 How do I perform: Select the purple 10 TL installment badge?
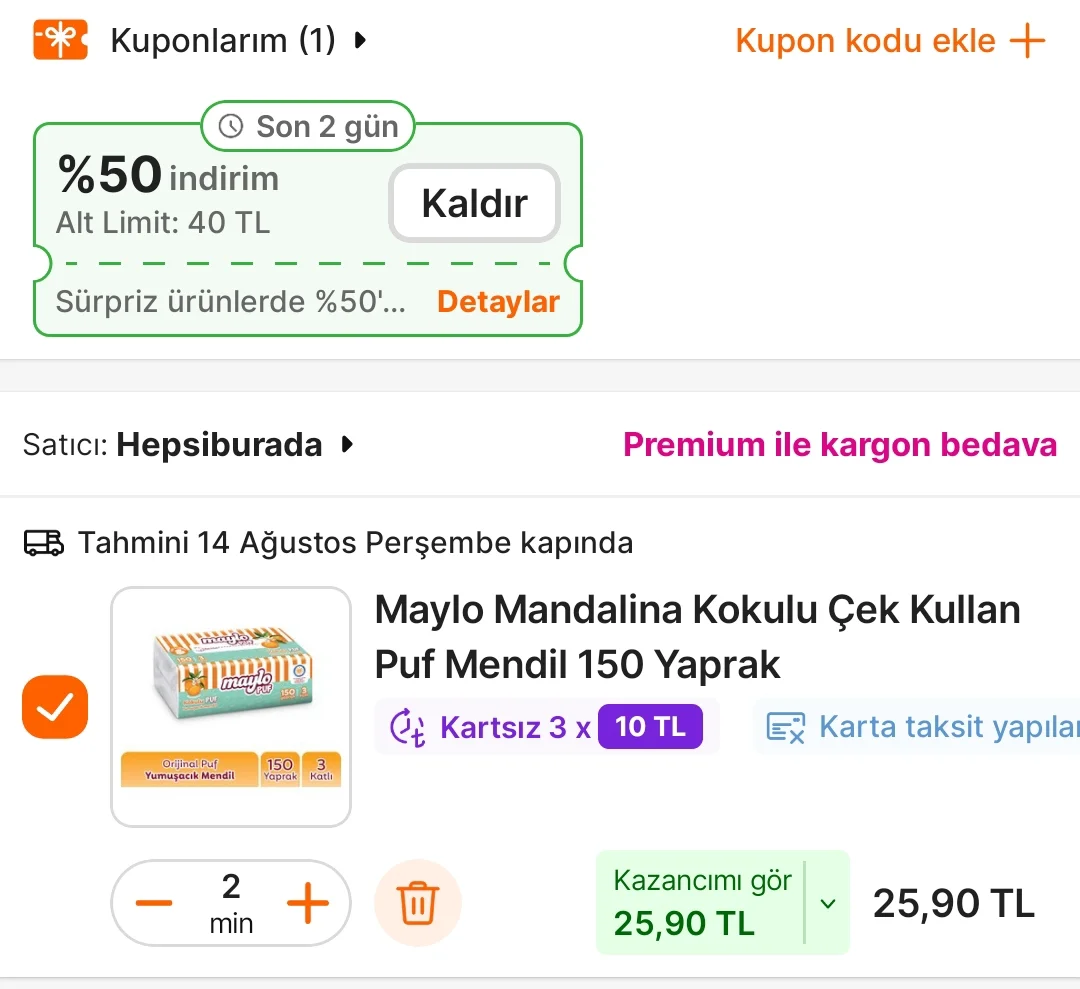650,727
